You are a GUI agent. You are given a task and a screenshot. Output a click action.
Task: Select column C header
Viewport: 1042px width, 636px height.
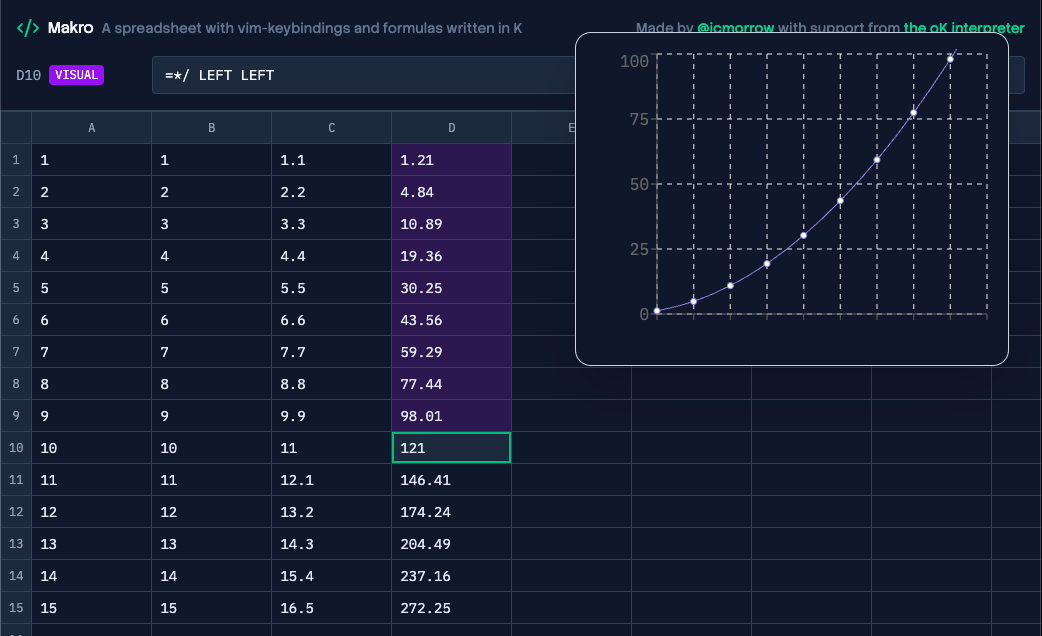(331, 128)
